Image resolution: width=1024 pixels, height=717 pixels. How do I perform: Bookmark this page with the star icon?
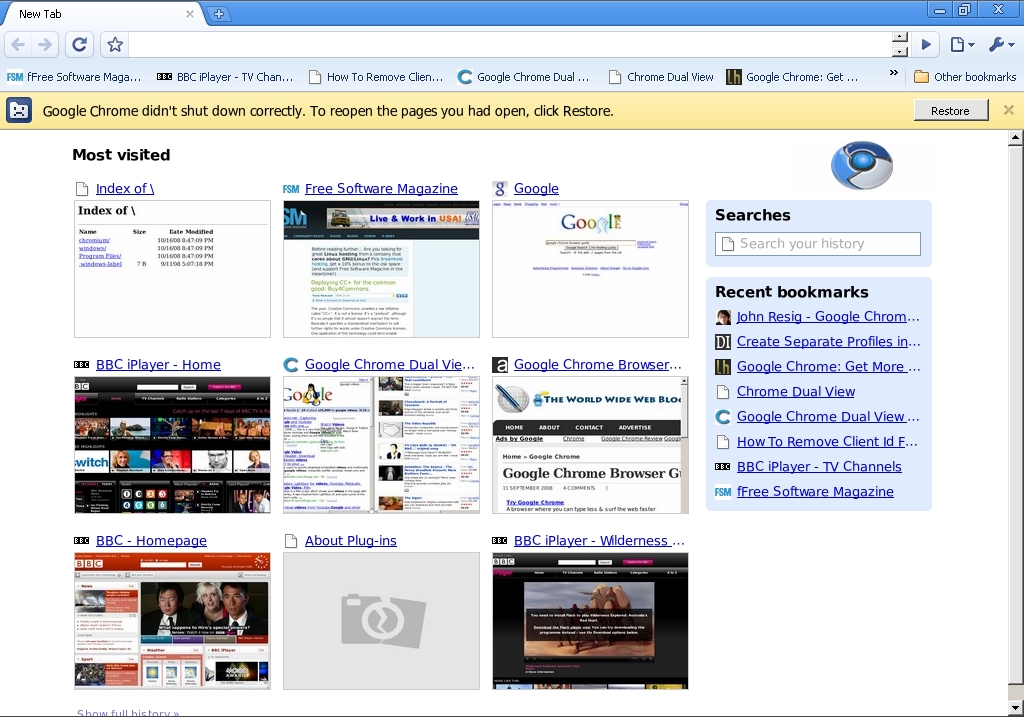[x=115, y=44]
